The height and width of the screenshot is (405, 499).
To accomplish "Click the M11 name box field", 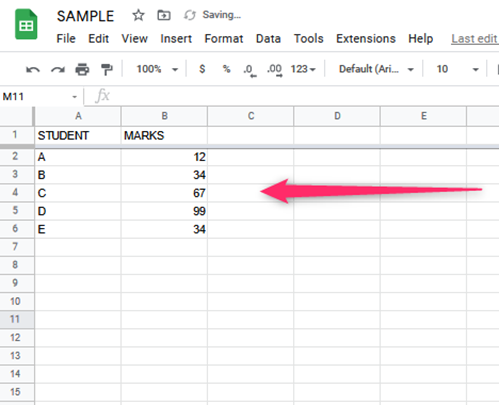I will coord(39,97).
